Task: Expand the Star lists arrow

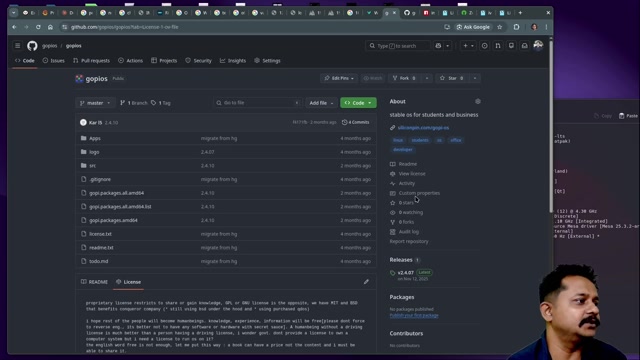Action: tap(475, 78)
